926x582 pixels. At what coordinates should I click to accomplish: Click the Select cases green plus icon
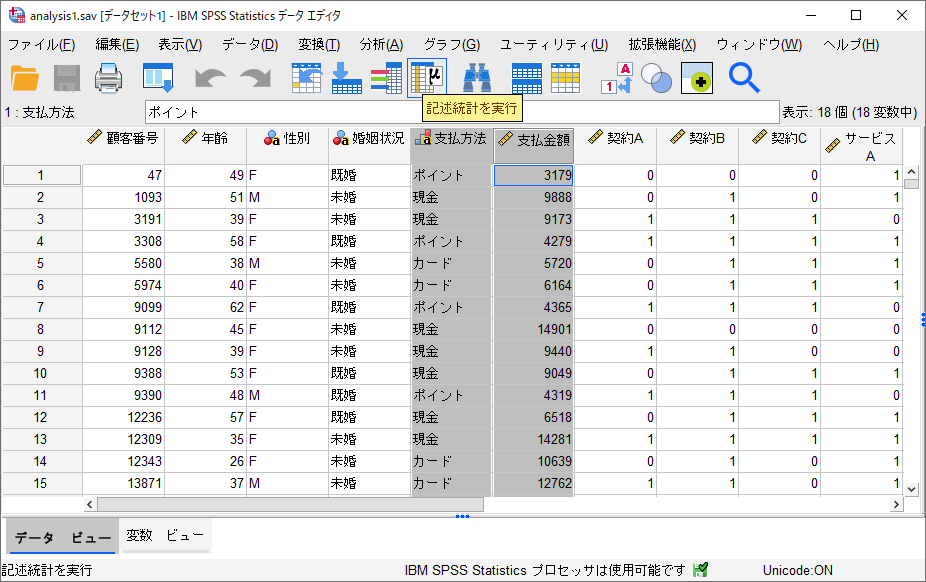pos(697,79)
